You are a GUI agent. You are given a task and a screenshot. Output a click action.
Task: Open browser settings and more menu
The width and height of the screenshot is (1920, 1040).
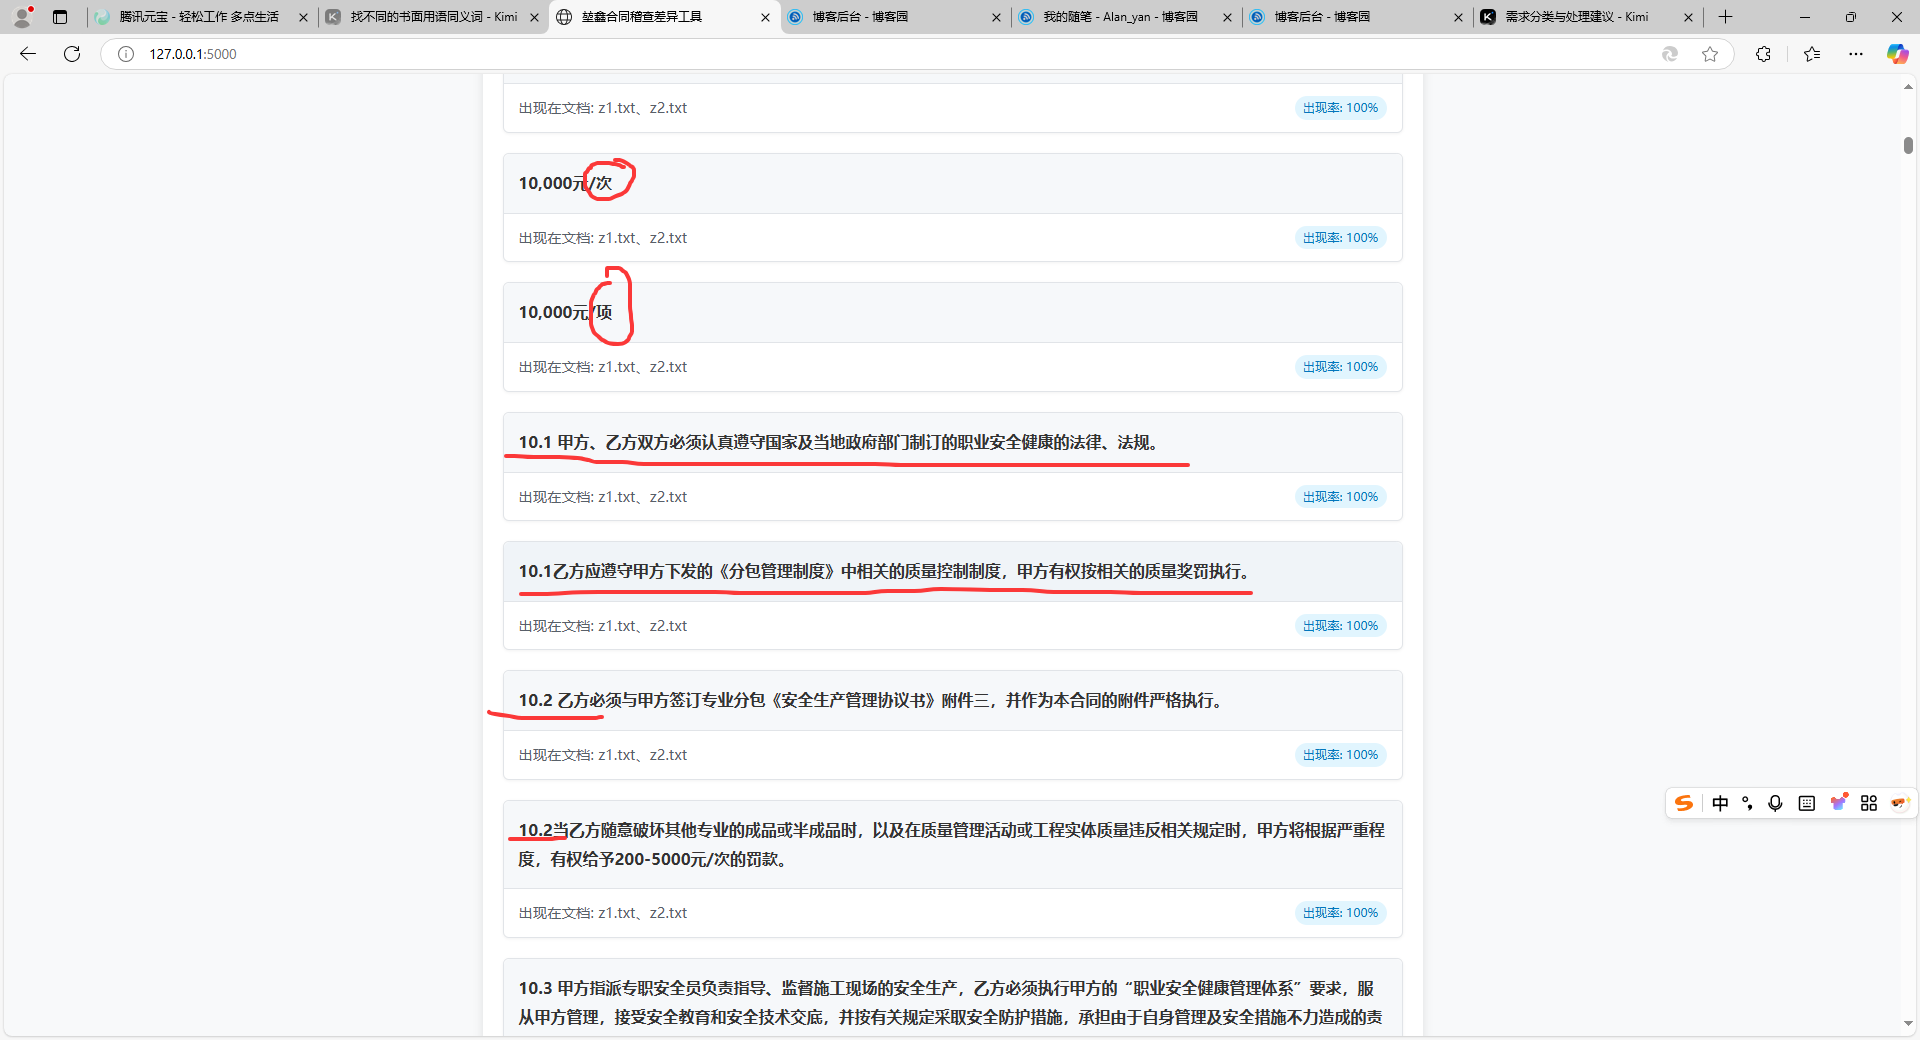pyautogui.click(x=1856, y=54)
